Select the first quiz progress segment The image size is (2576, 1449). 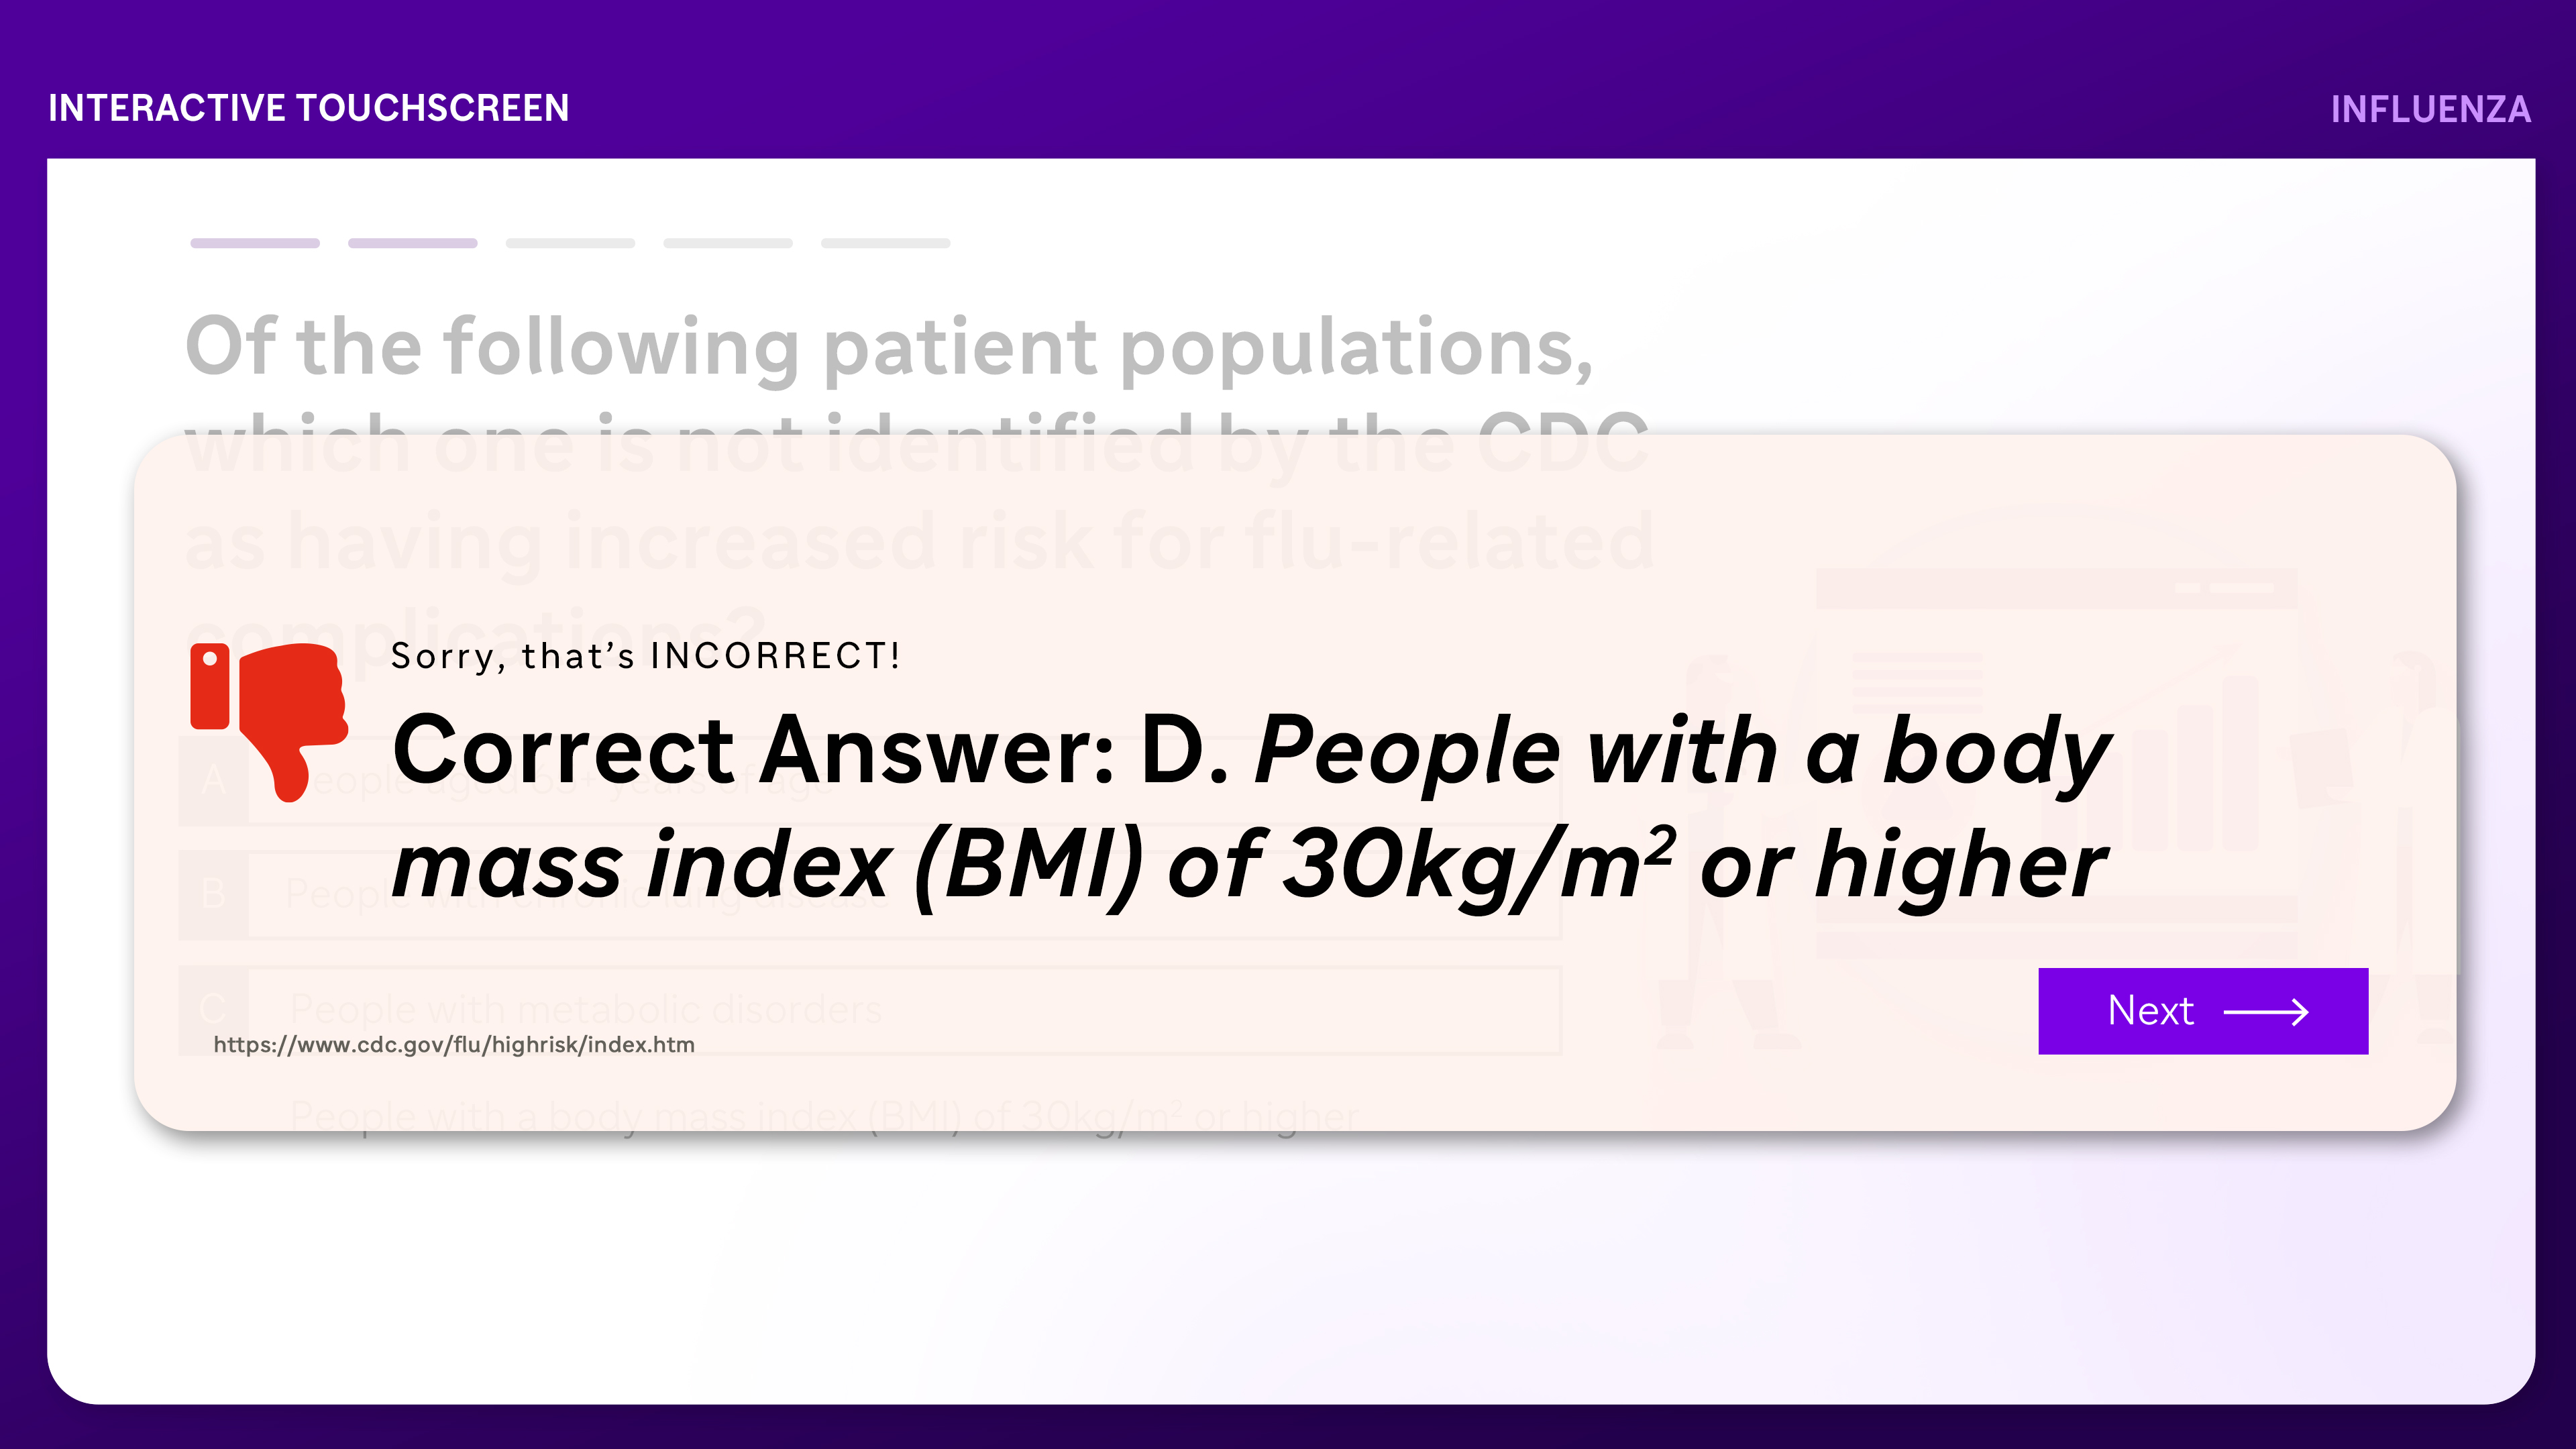(x=255, y=243)
